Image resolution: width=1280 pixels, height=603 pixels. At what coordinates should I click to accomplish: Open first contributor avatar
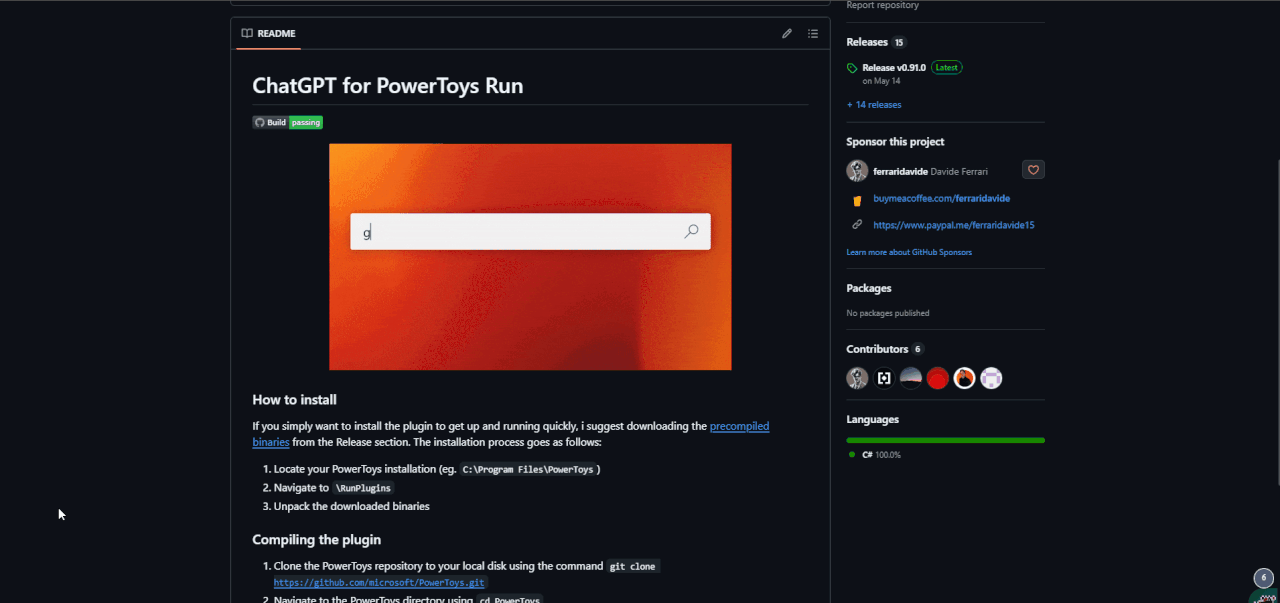[x=857, y=378]
